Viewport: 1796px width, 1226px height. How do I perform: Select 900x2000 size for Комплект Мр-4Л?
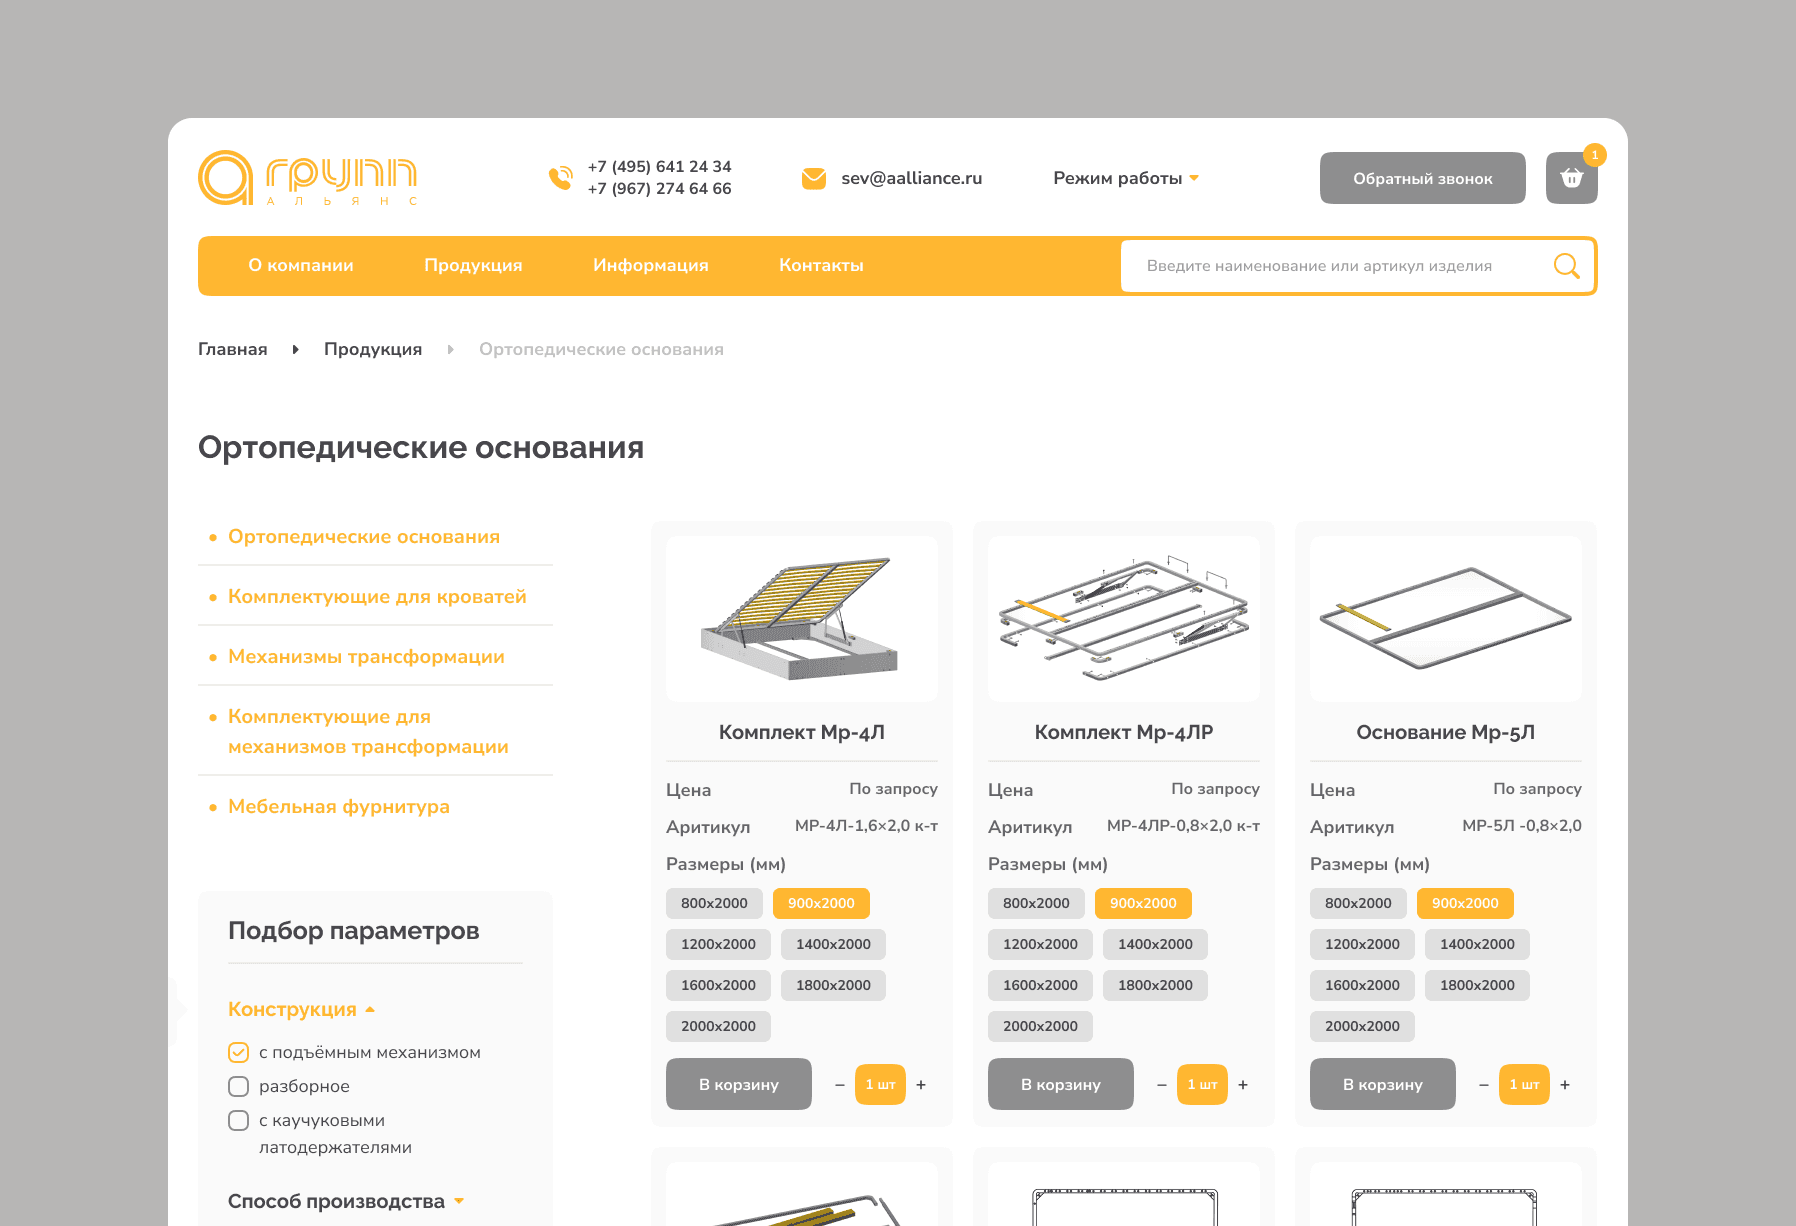pyautogui.click(x=821, y=903)
